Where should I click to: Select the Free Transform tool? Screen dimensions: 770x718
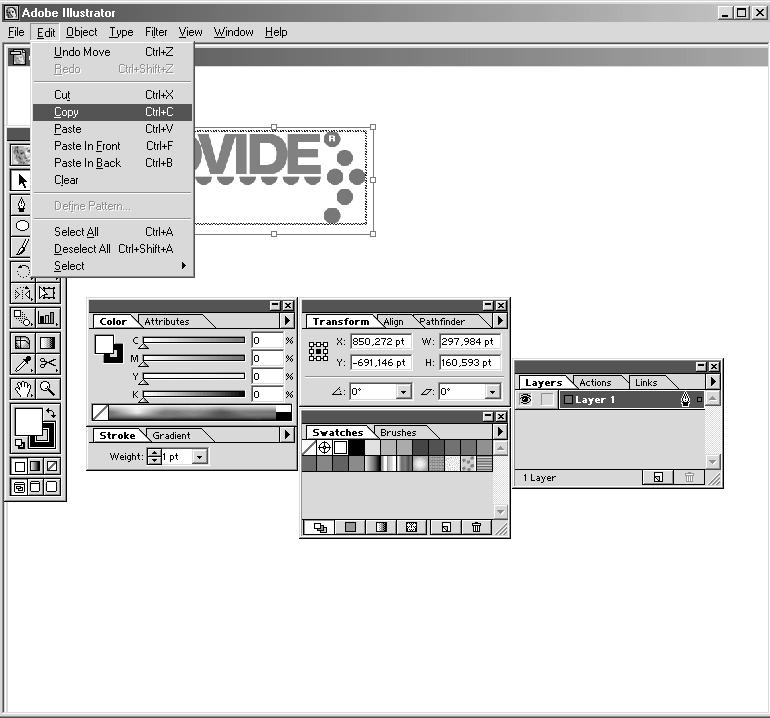point(48,293)
